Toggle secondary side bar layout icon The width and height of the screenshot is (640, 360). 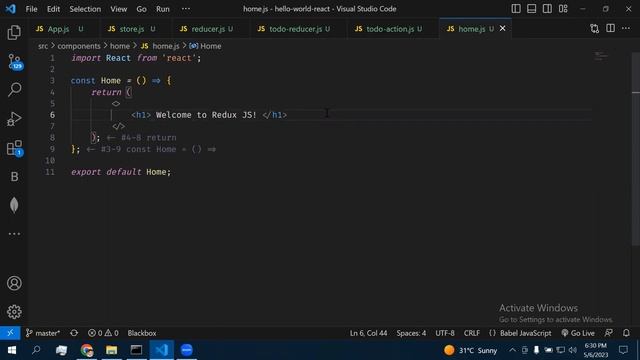pyautogui.click(x=547, y=9)
